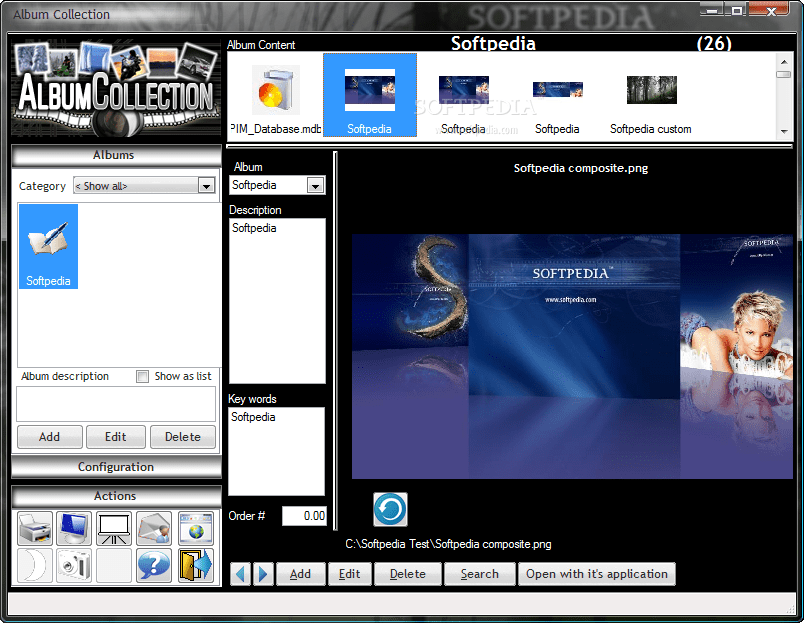Viewport: 804px width, 623px height.
Task: Click the Delete button in bottom toolbar
Action: click(x=408, y=574)
